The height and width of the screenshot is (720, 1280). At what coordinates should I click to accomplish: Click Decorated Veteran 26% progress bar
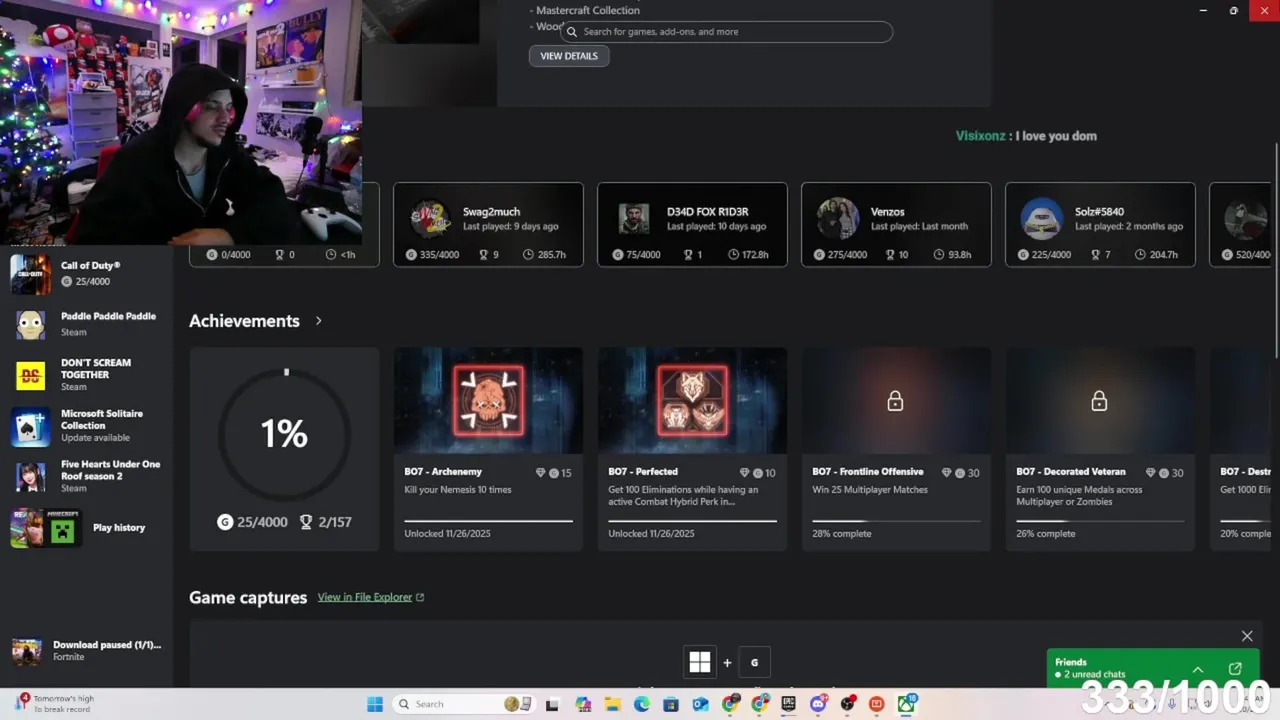tap(1100, 521)
